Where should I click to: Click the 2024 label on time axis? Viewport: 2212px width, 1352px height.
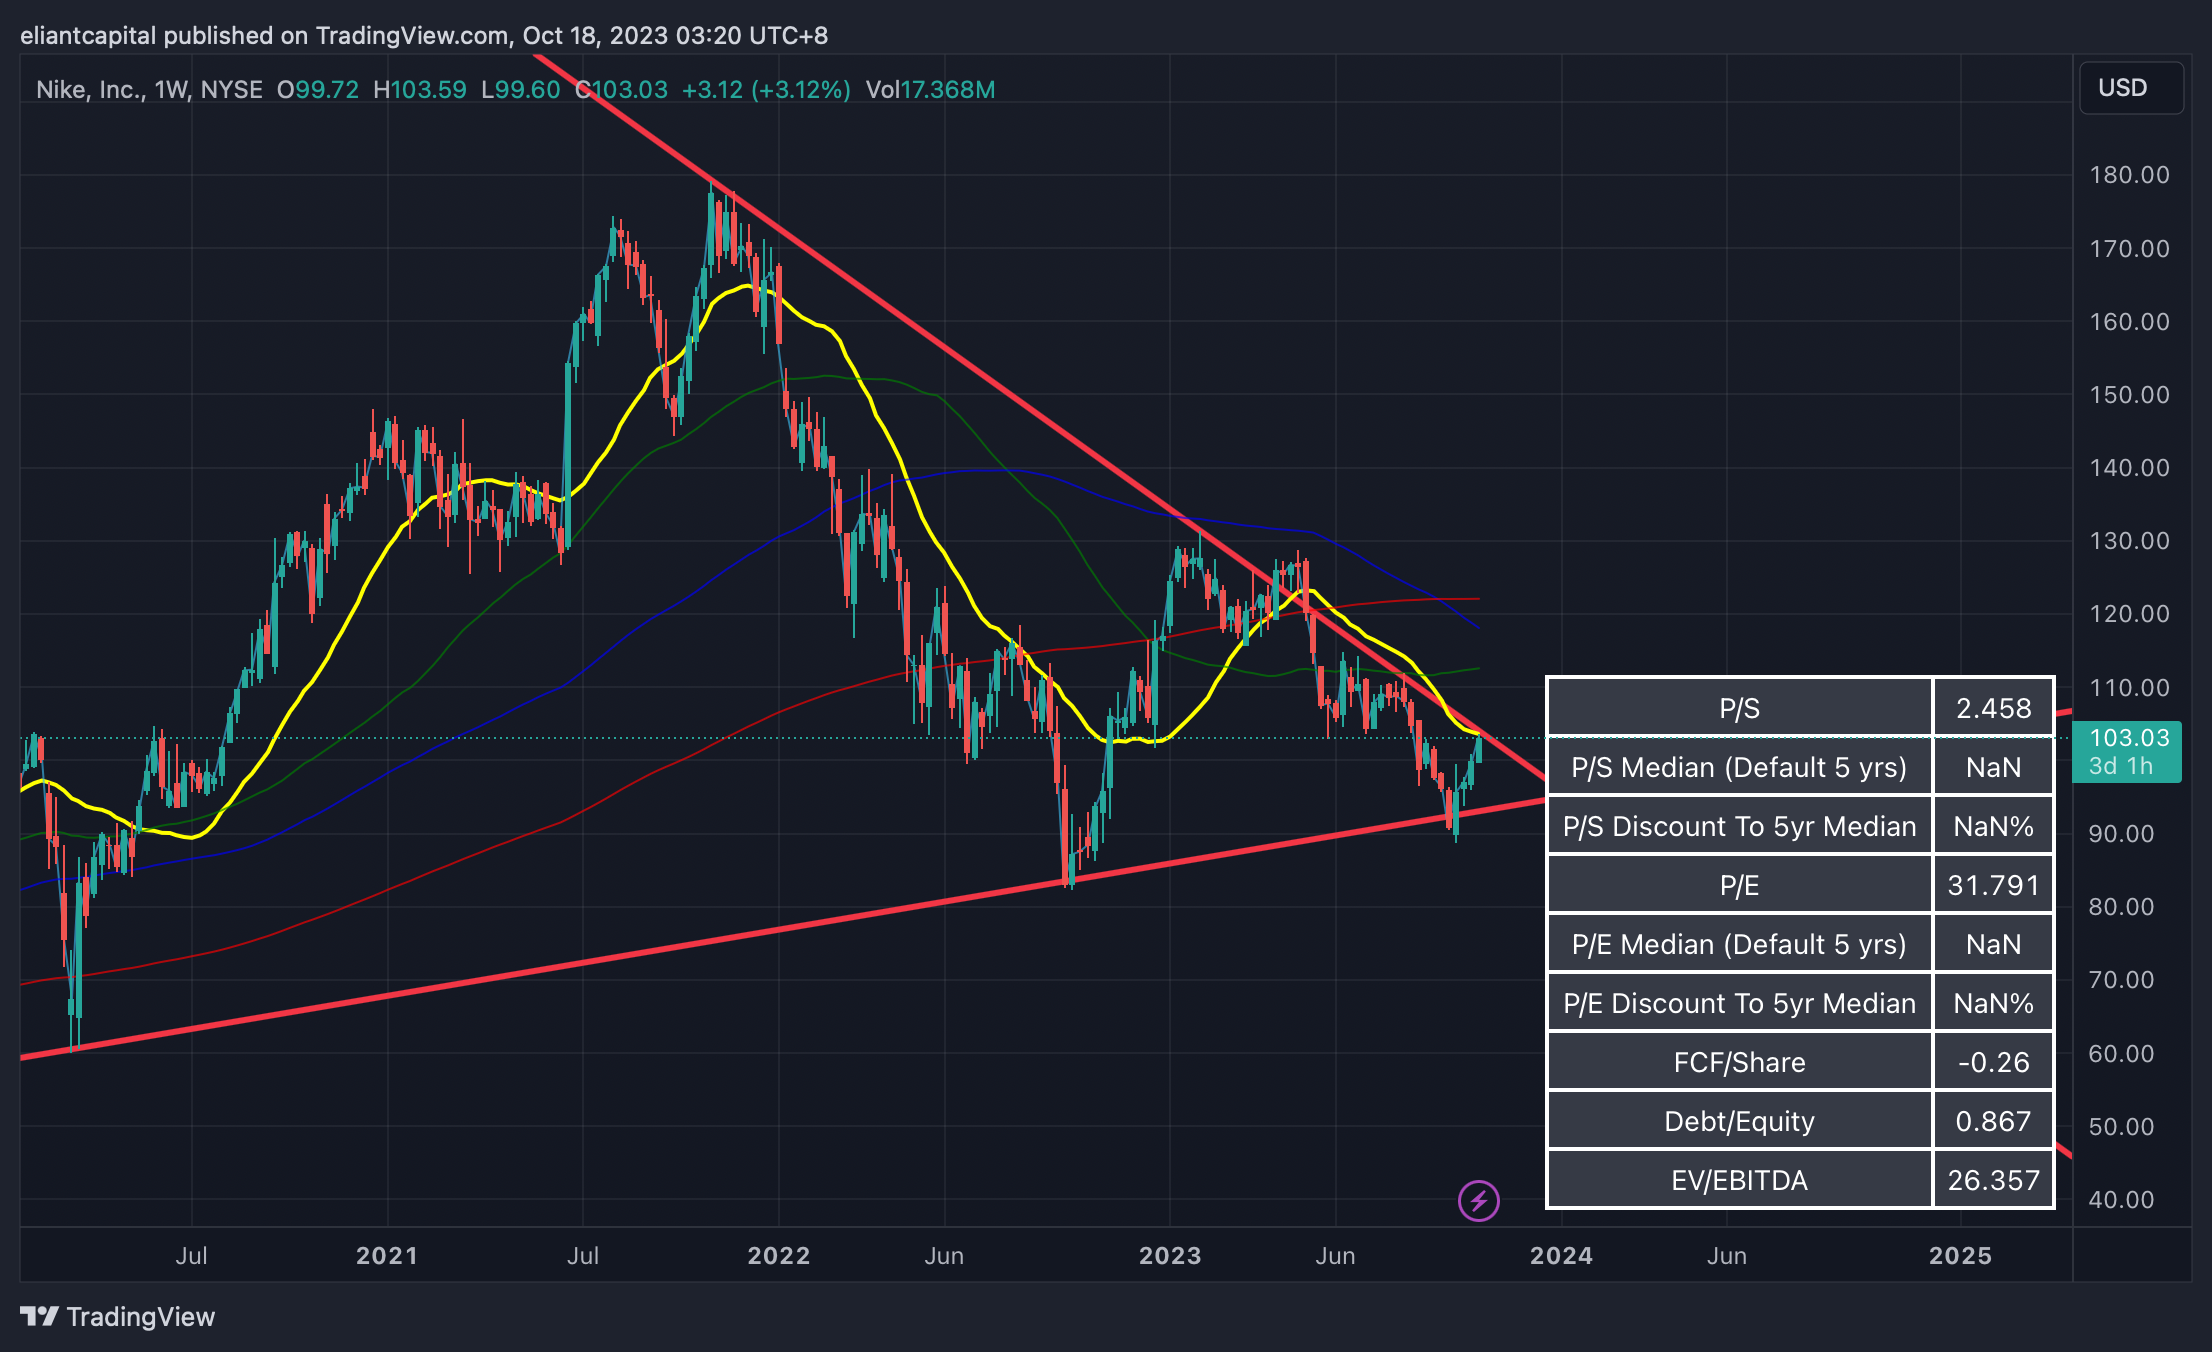click(1561, 1256)
